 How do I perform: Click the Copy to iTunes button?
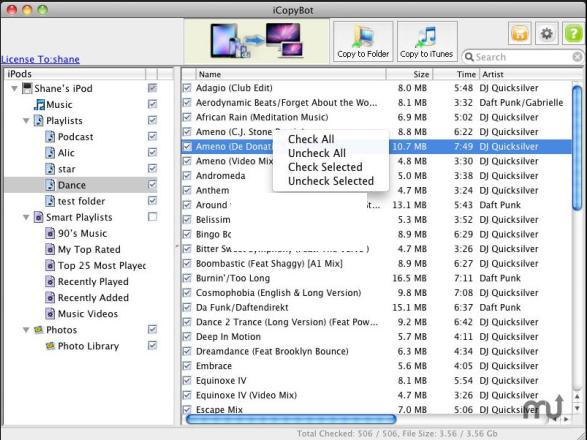(x=427, y=41)
